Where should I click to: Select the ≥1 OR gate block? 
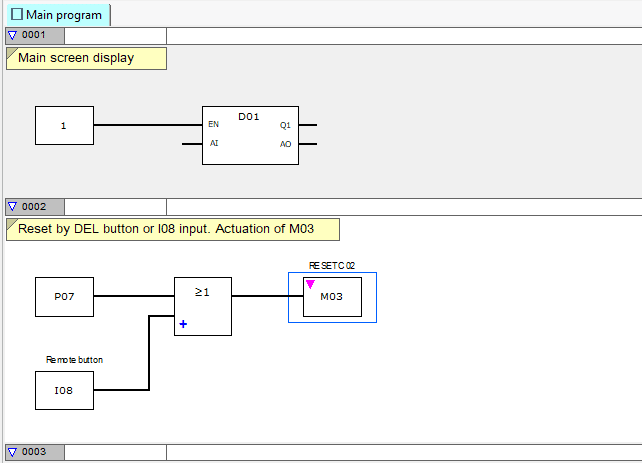coord(203,307)
